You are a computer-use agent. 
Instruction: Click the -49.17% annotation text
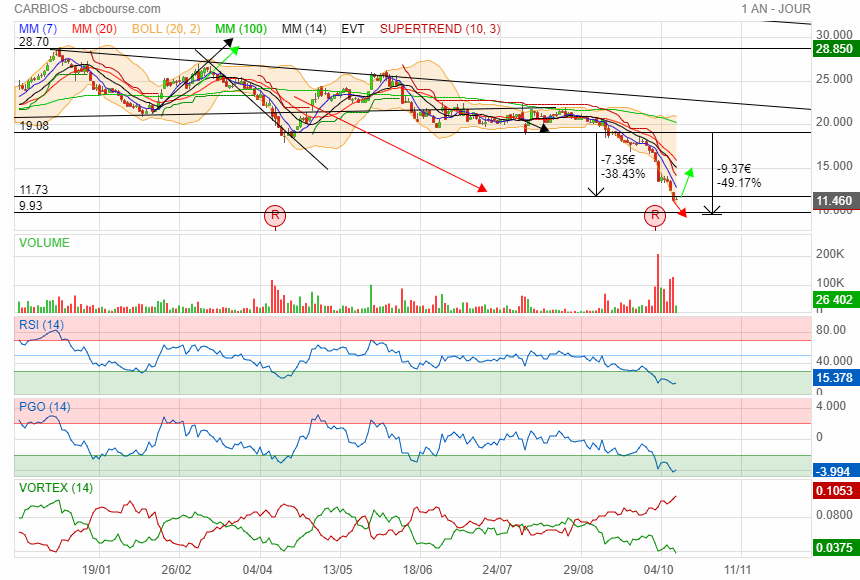pos(739,183)
